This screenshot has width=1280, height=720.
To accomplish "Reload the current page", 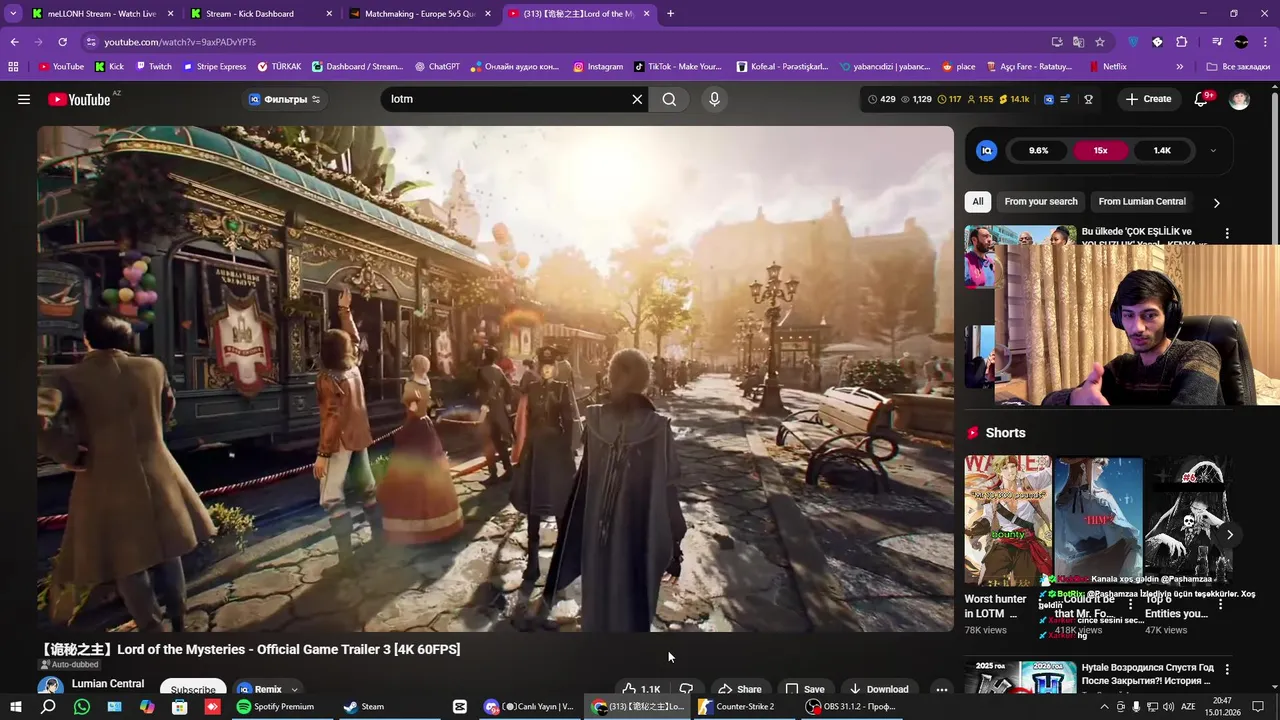I will pyautogui.click(x=62, y=42).
